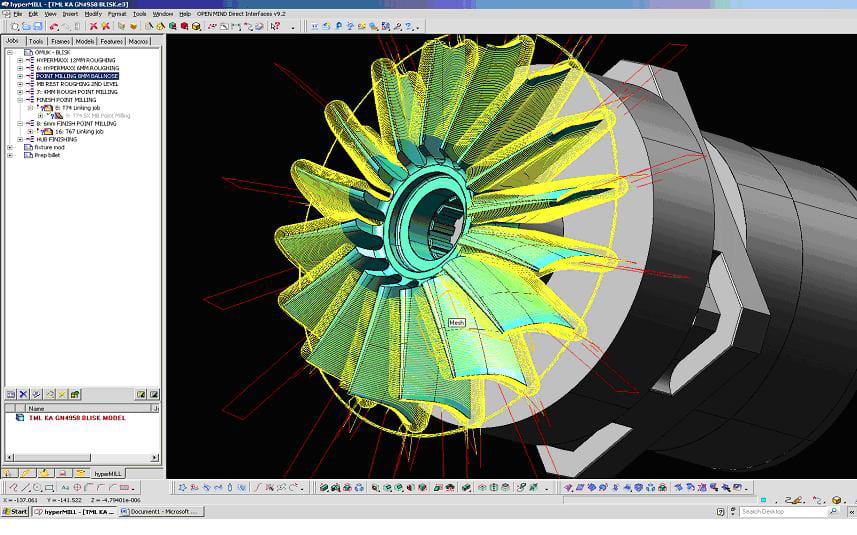Screen dimensions: 857x535
Task: Switch to the Tools tab
Action: click(36, 41)
